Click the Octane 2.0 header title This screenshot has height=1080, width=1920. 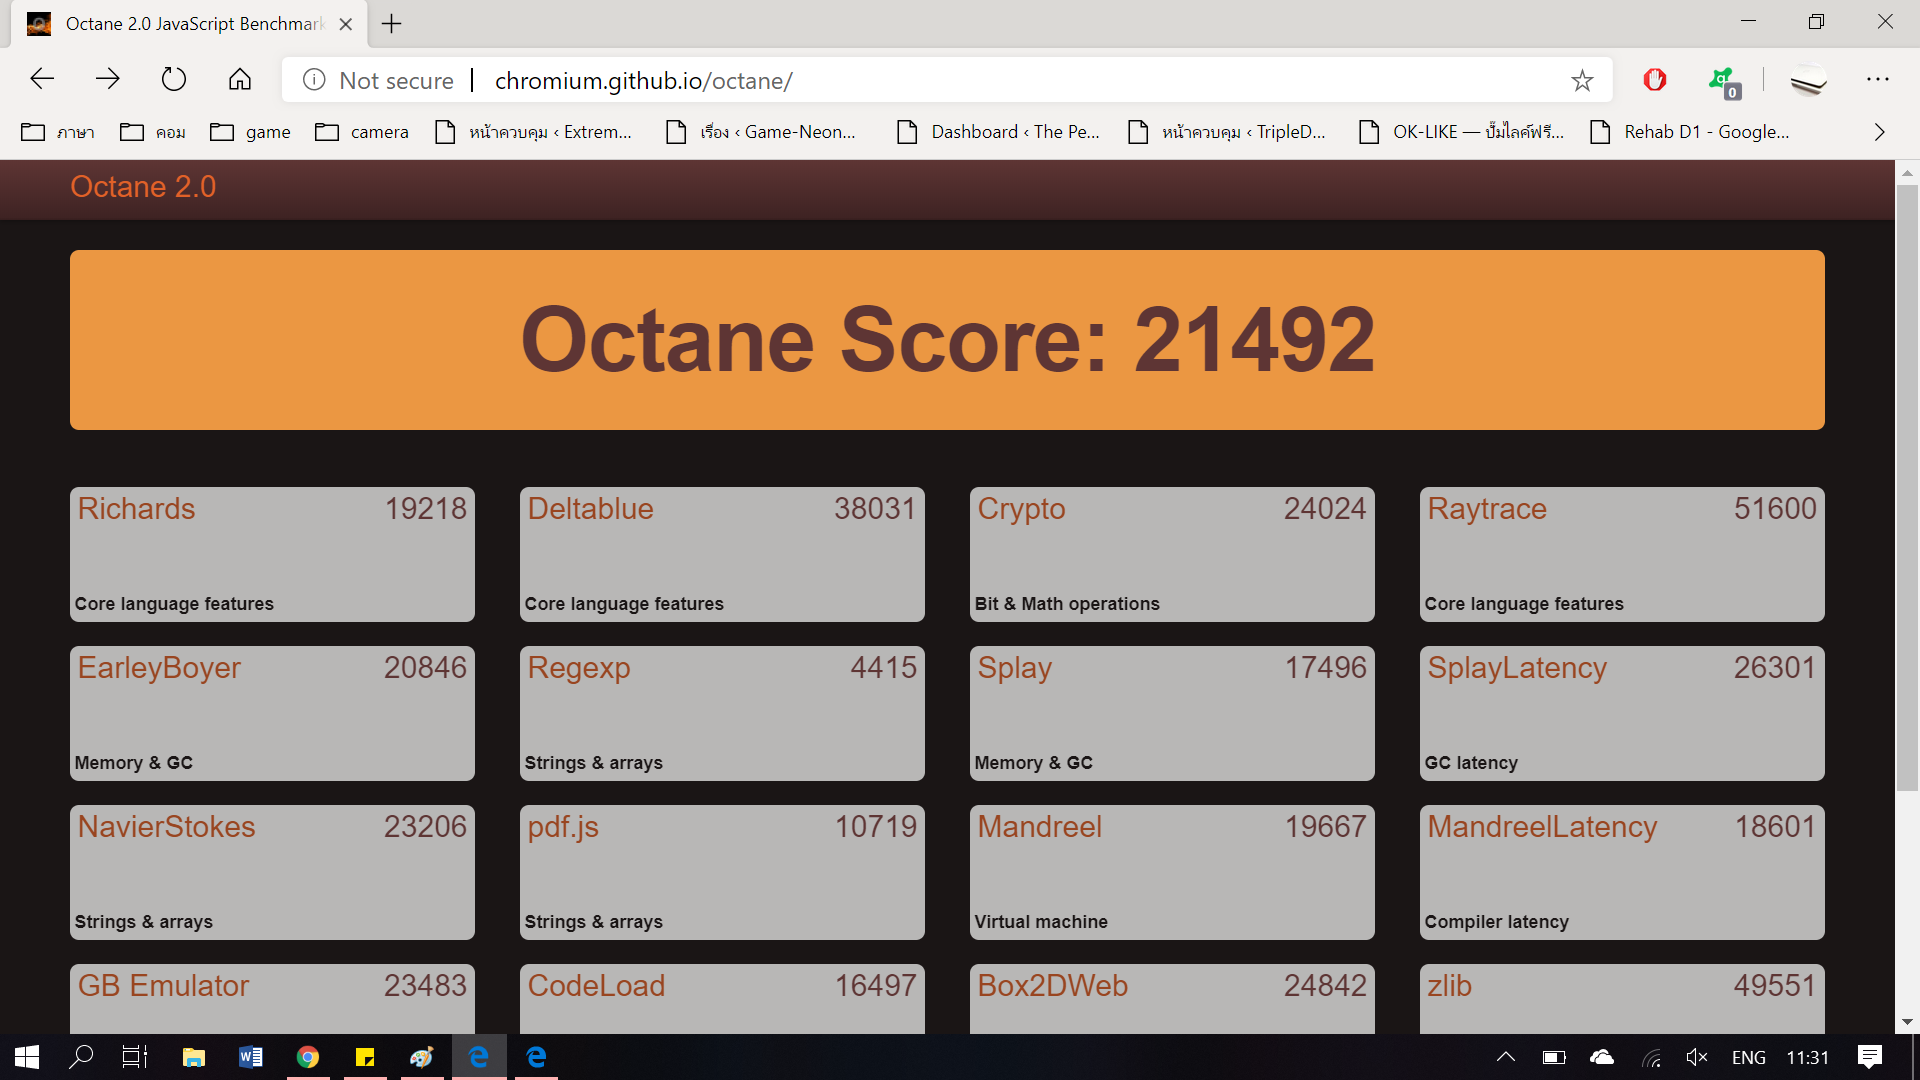143,187
